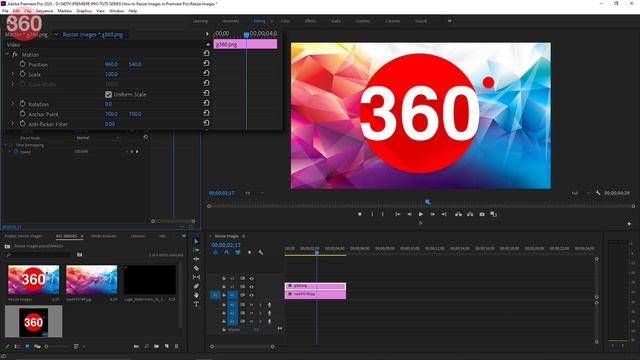This screenshot has height=360, width=640.
Task: Click the New Item icon in Project panel
Action: point(167,346)
